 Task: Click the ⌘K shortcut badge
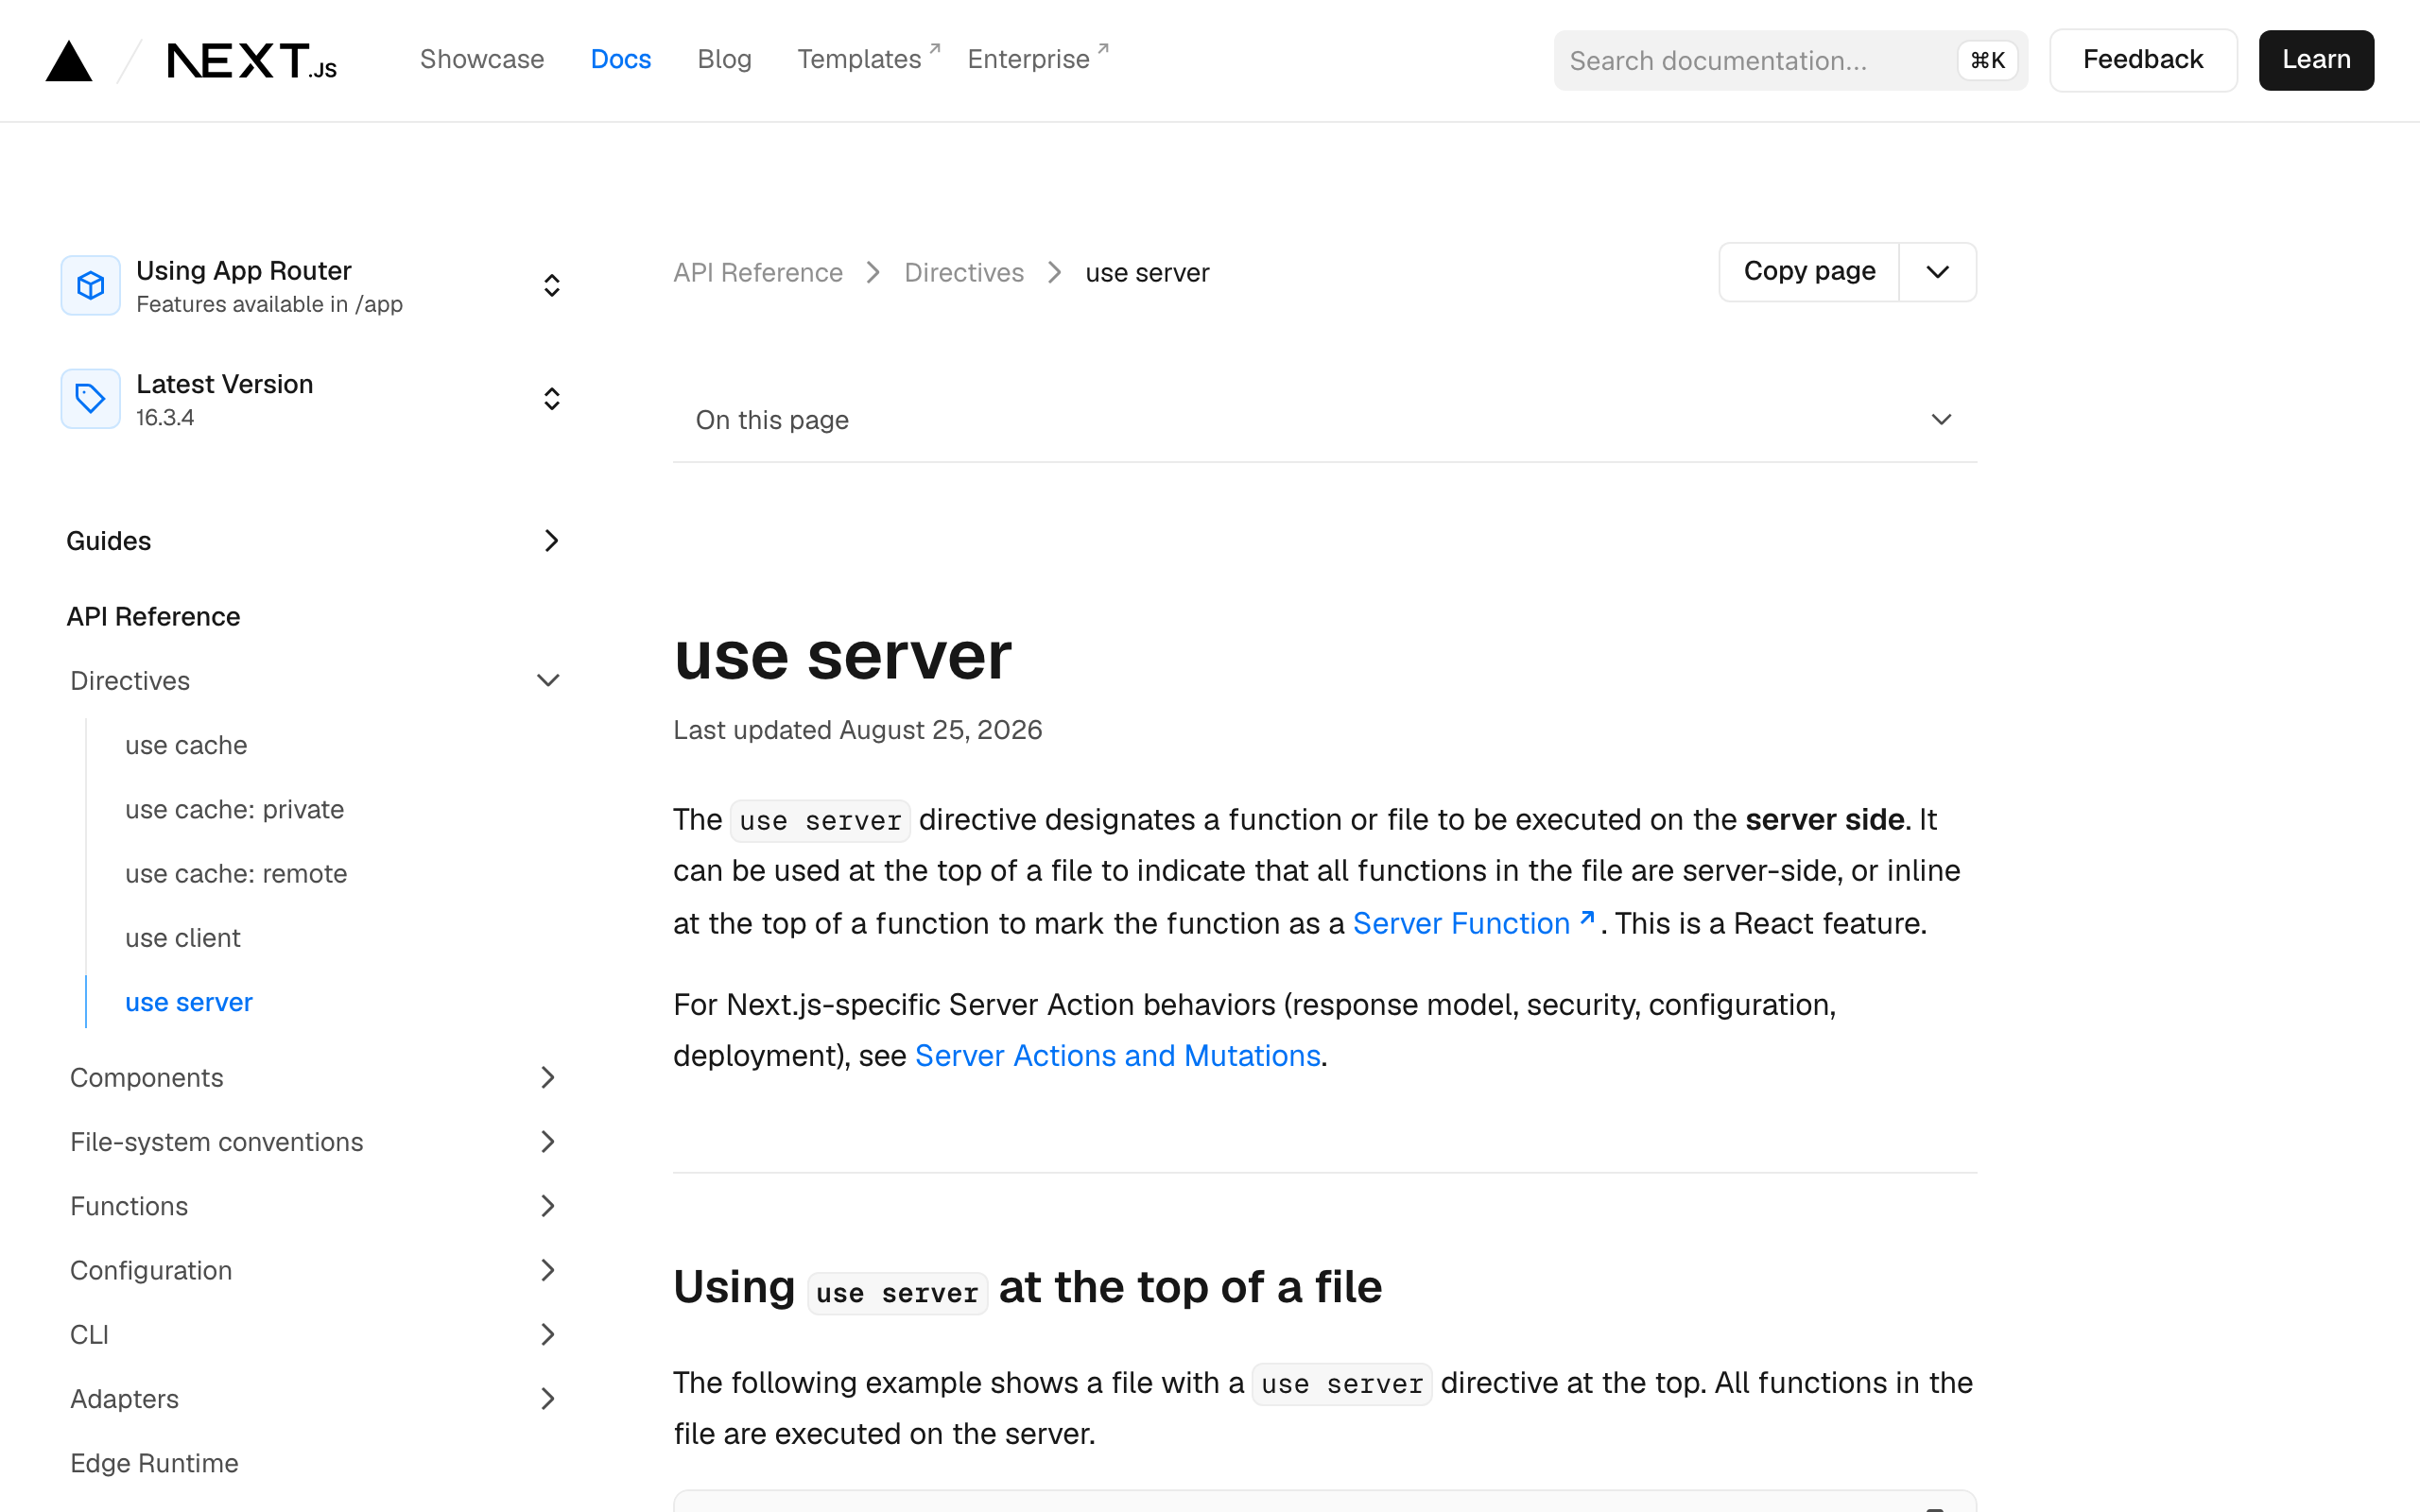coord(1987,61)
